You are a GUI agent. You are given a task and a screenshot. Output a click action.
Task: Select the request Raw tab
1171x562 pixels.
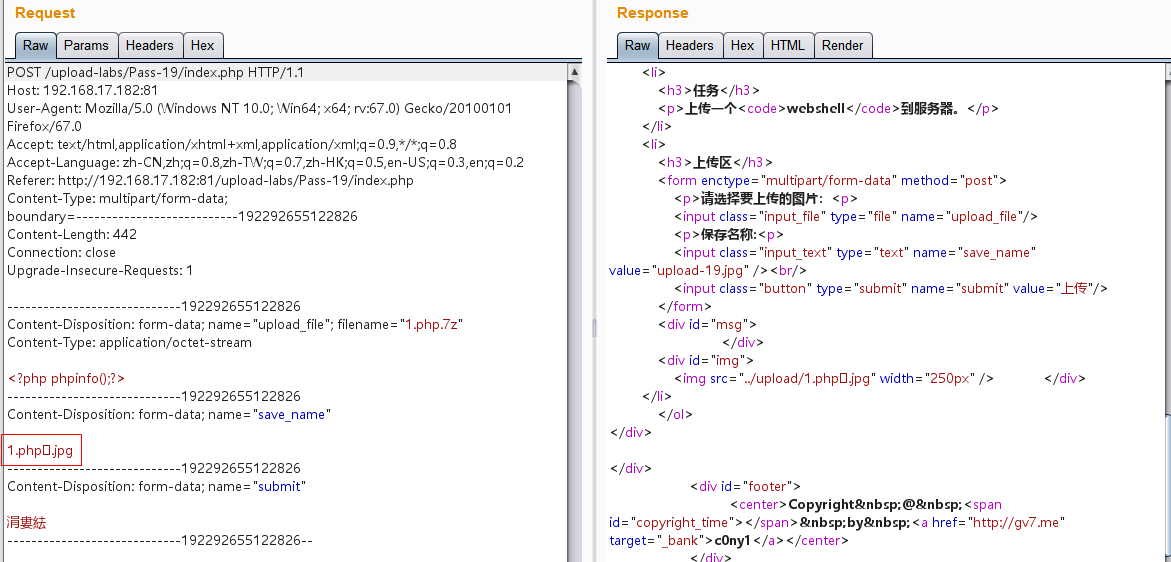(x=35, y=45)
